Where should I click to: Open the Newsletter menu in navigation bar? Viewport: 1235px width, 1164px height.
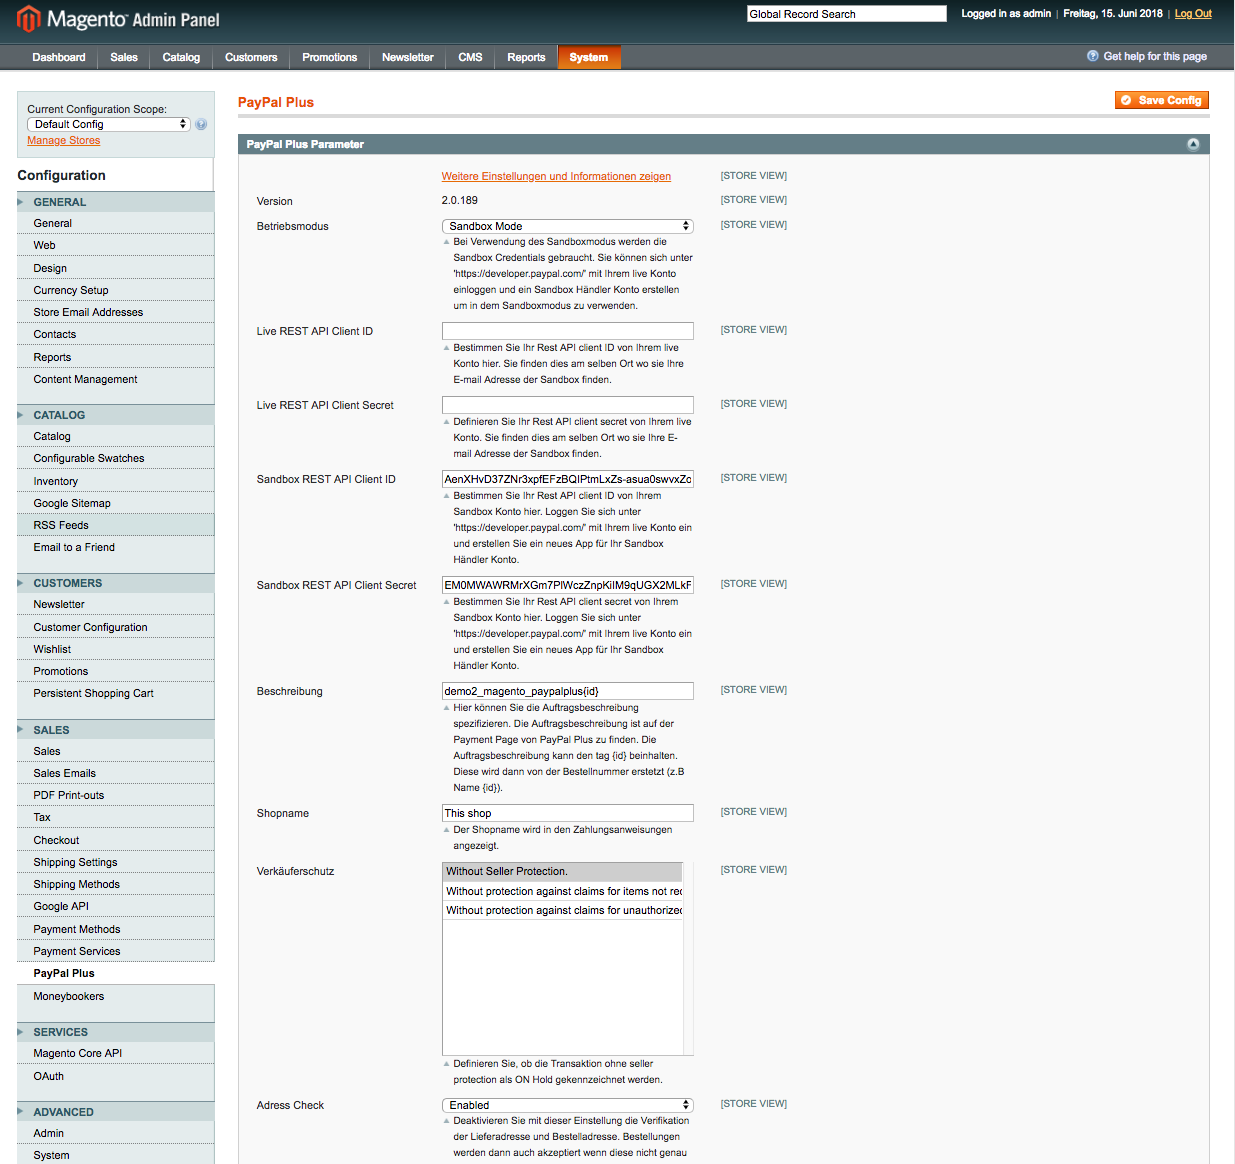pos(408,57)
